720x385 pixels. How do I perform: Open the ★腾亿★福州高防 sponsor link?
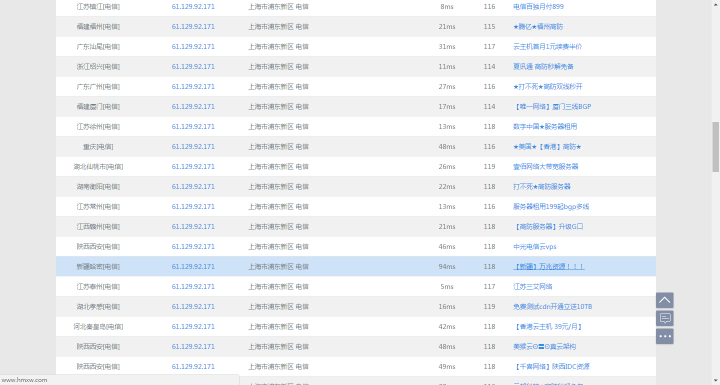pos(538,27)
